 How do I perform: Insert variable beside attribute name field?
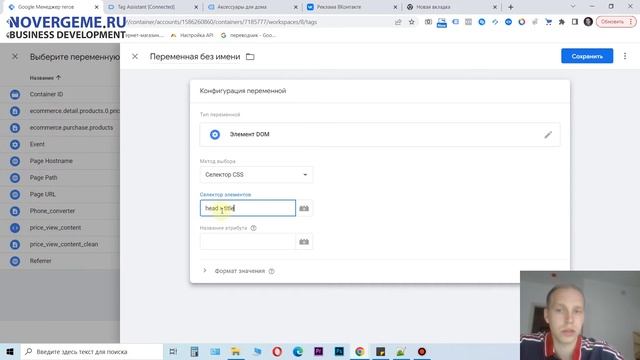pos(304,242)
